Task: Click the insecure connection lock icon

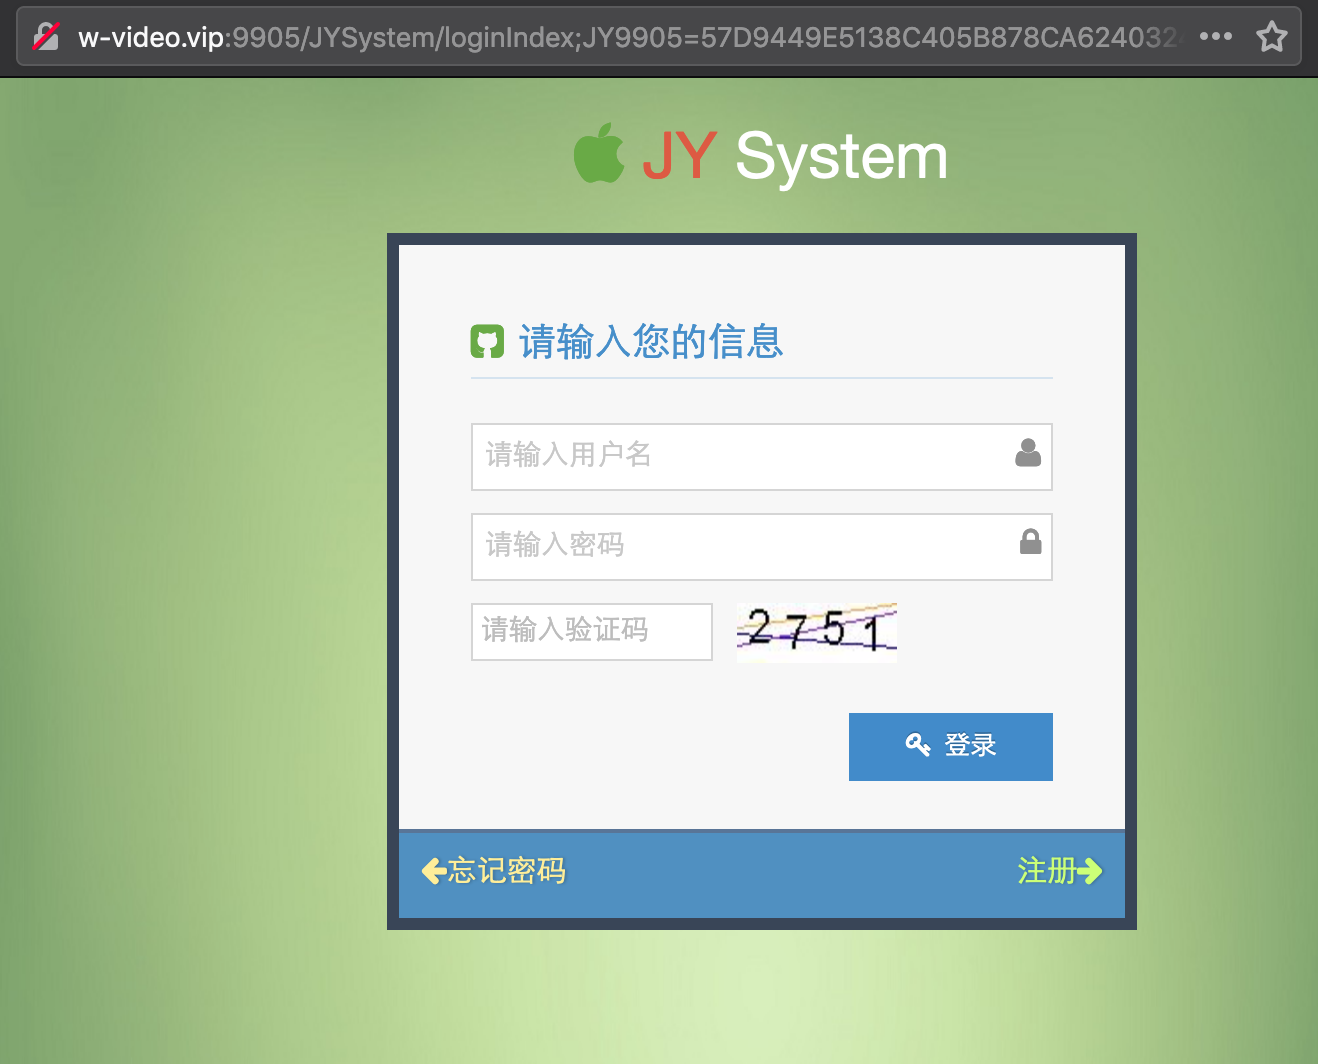Action: click(x=46, y=37)
